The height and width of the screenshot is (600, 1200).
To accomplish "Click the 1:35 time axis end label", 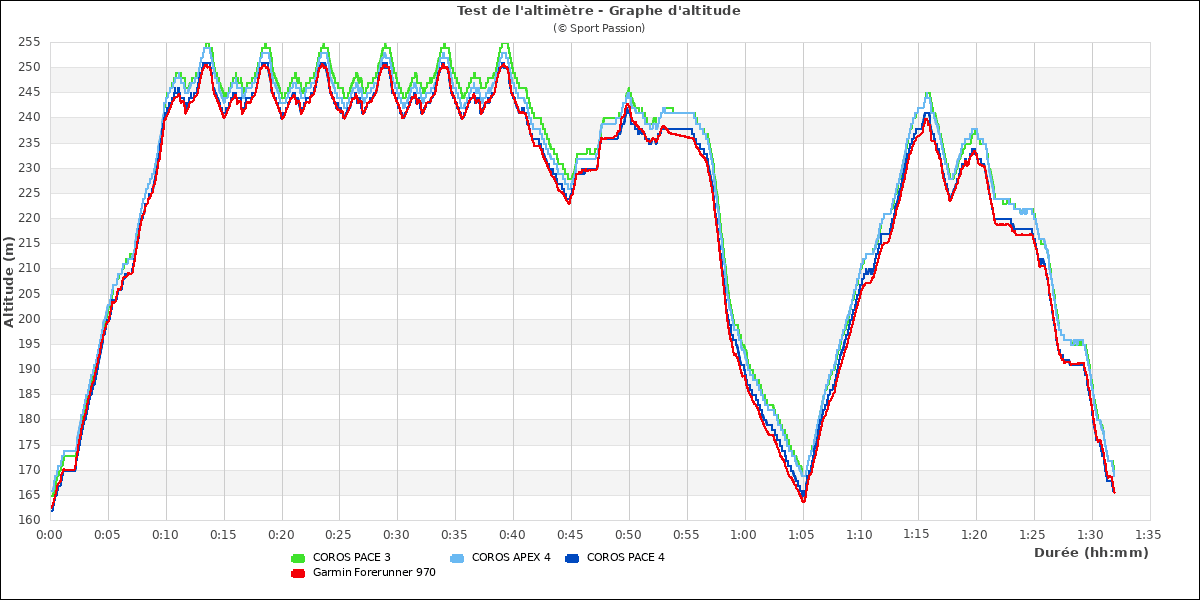I will click(x=1148, y=535).
